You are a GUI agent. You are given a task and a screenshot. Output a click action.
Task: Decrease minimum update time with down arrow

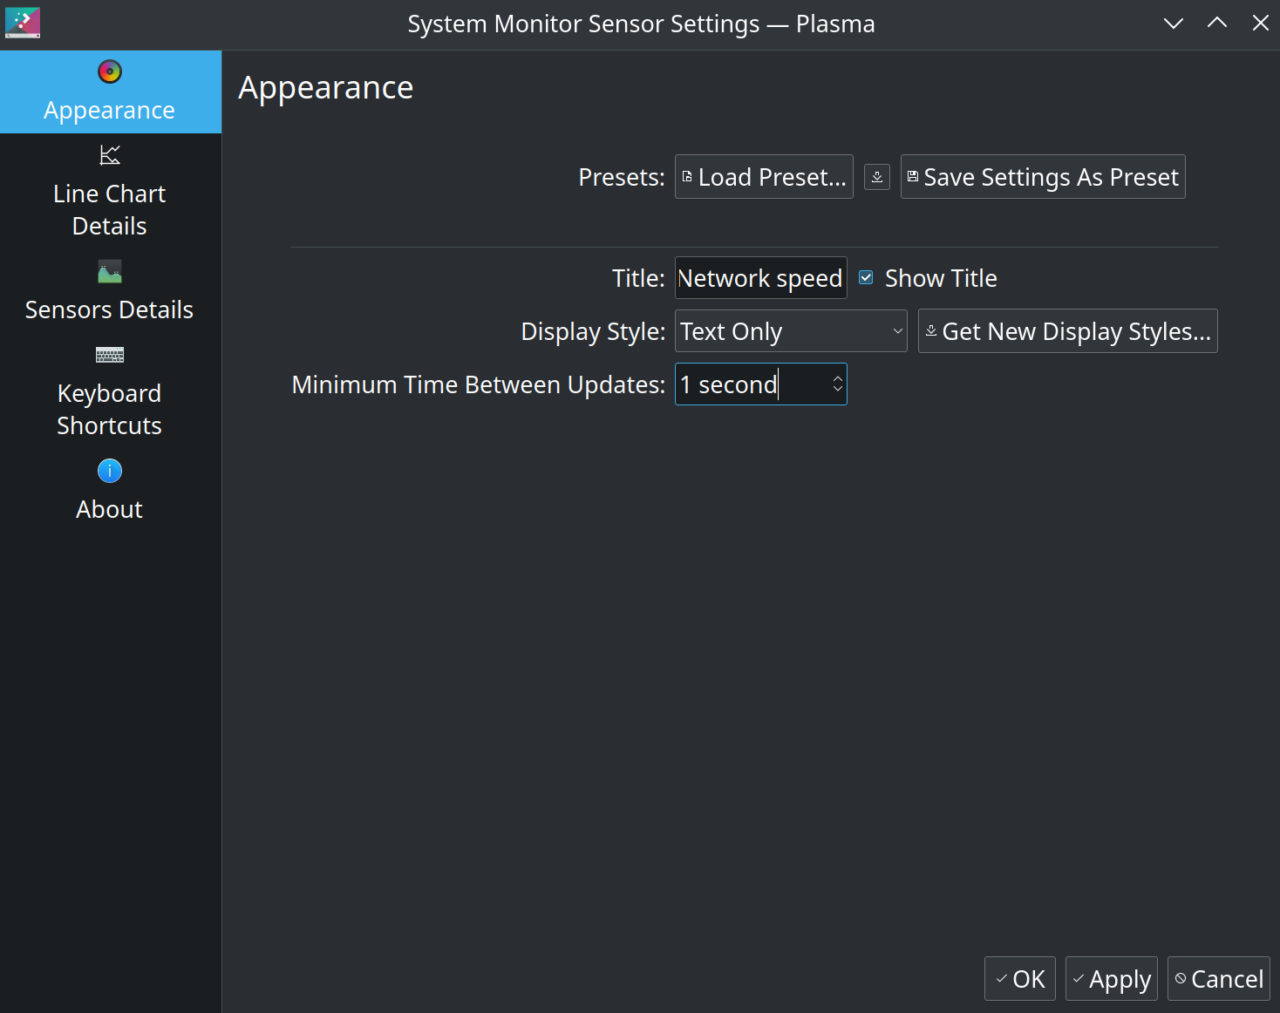click(x=838, y=391)
